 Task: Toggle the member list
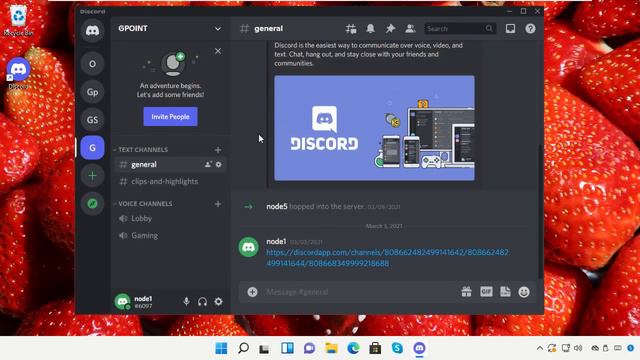pos(410,29)
